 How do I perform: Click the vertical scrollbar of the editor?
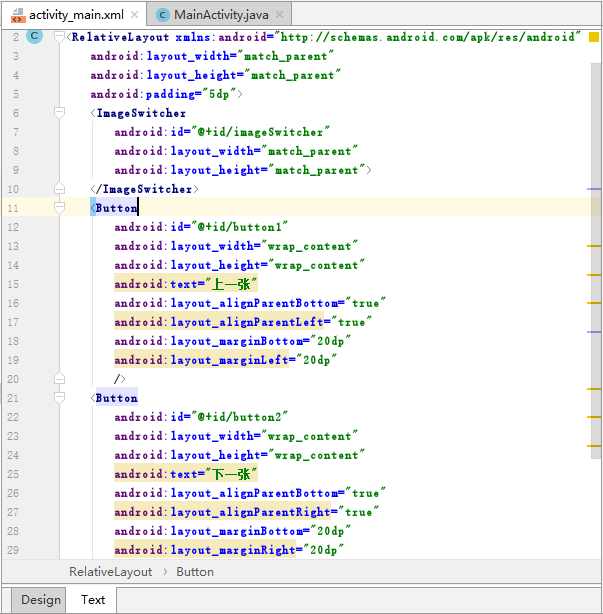(596, 260)
